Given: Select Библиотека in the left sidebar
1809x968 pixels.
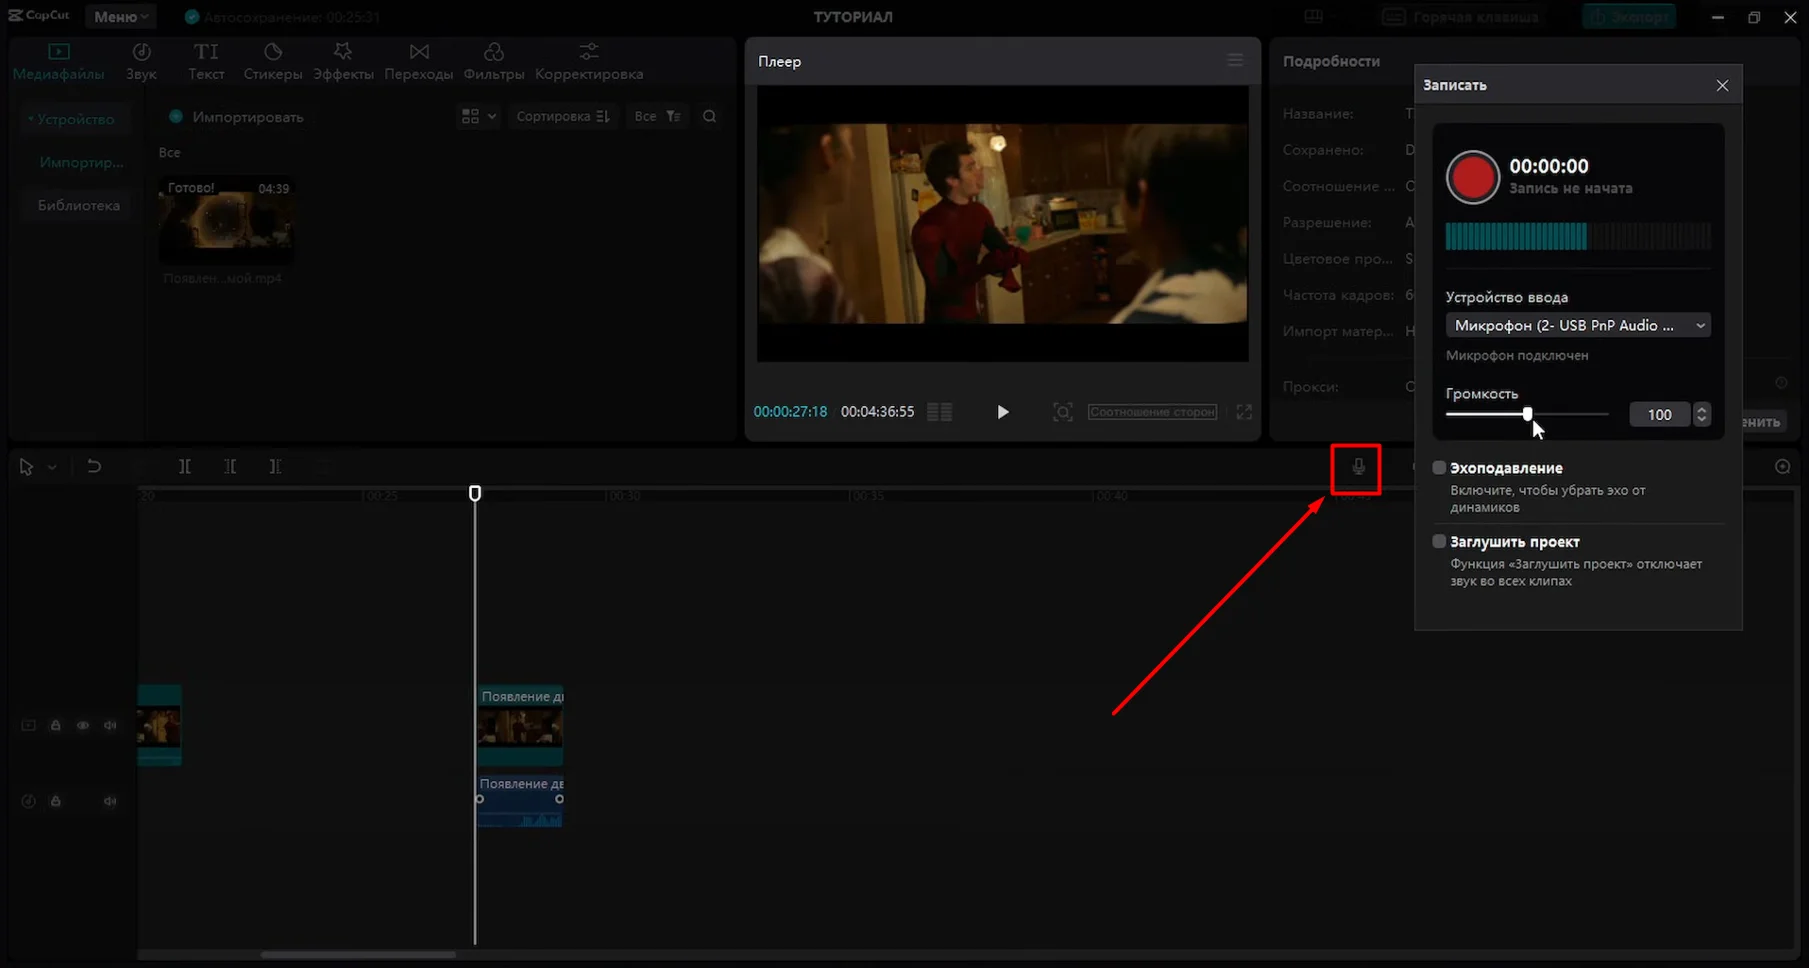Looking at the screenshot, I should pyautogui.click(x=79, y=206).
